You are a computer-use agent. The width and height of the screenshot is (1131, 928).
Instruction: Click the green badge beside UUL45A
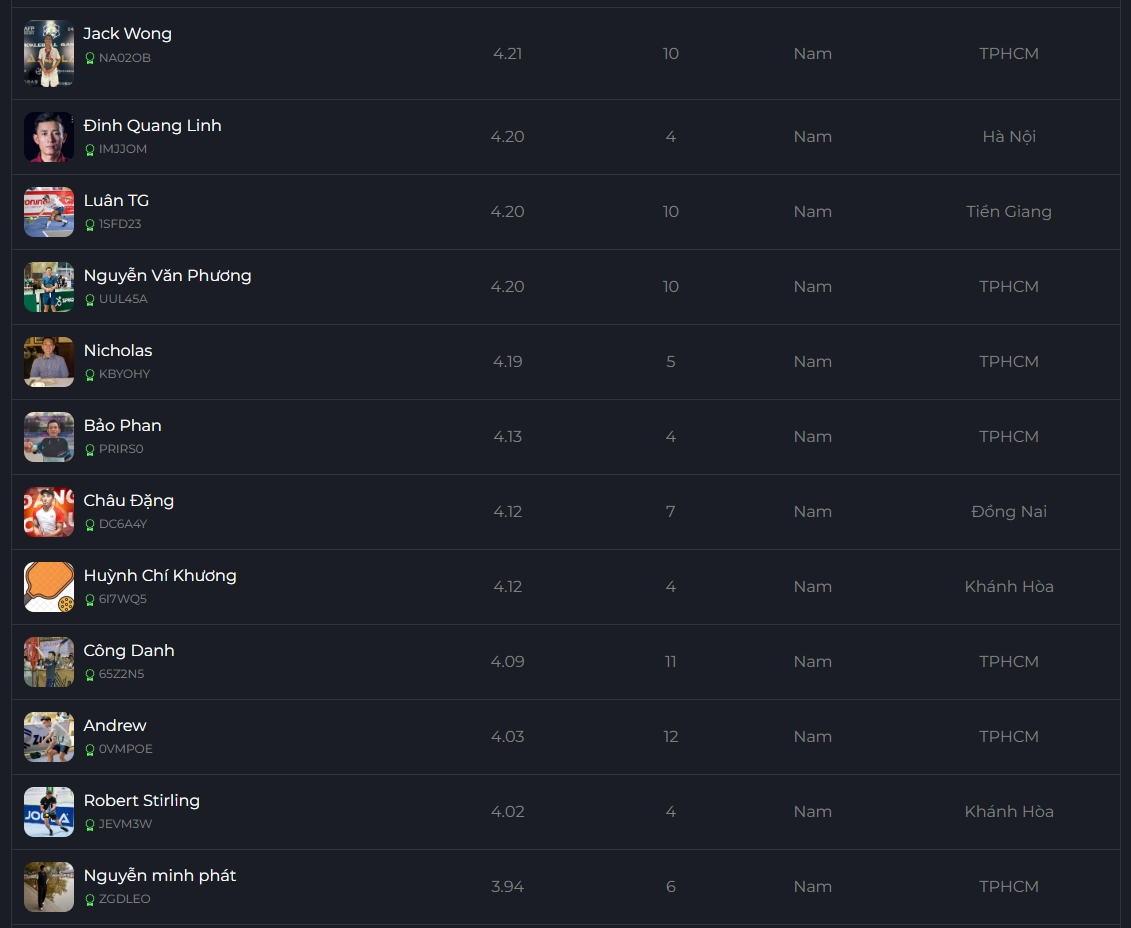point(89,300)
